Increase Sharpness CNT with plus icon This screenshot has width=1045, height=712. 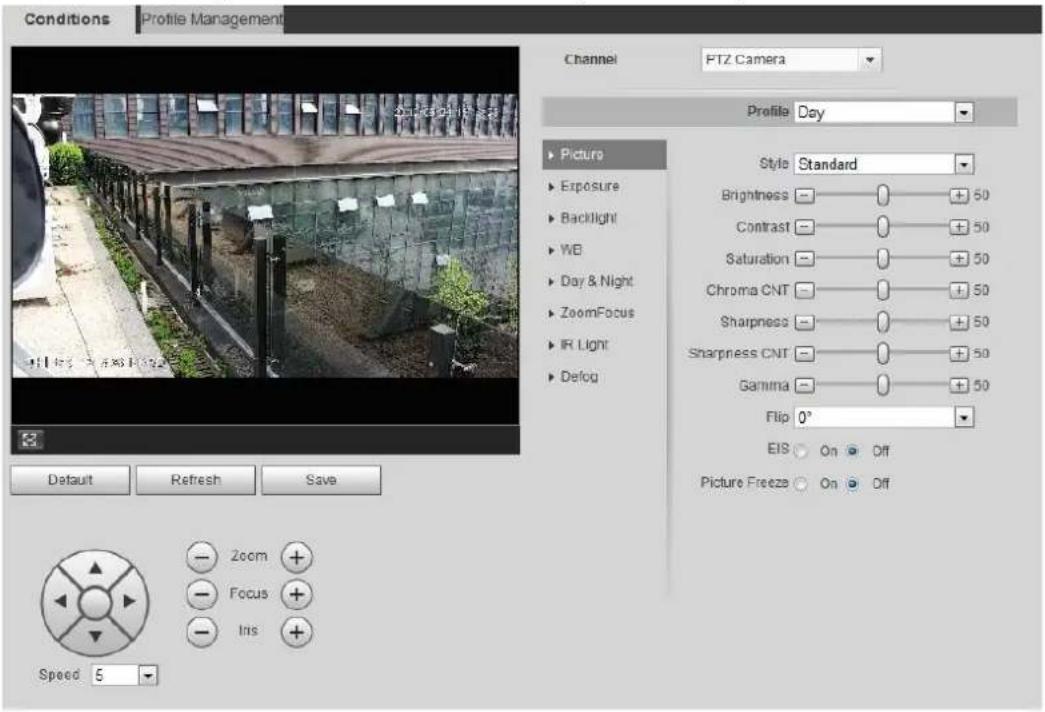(959, 353)
